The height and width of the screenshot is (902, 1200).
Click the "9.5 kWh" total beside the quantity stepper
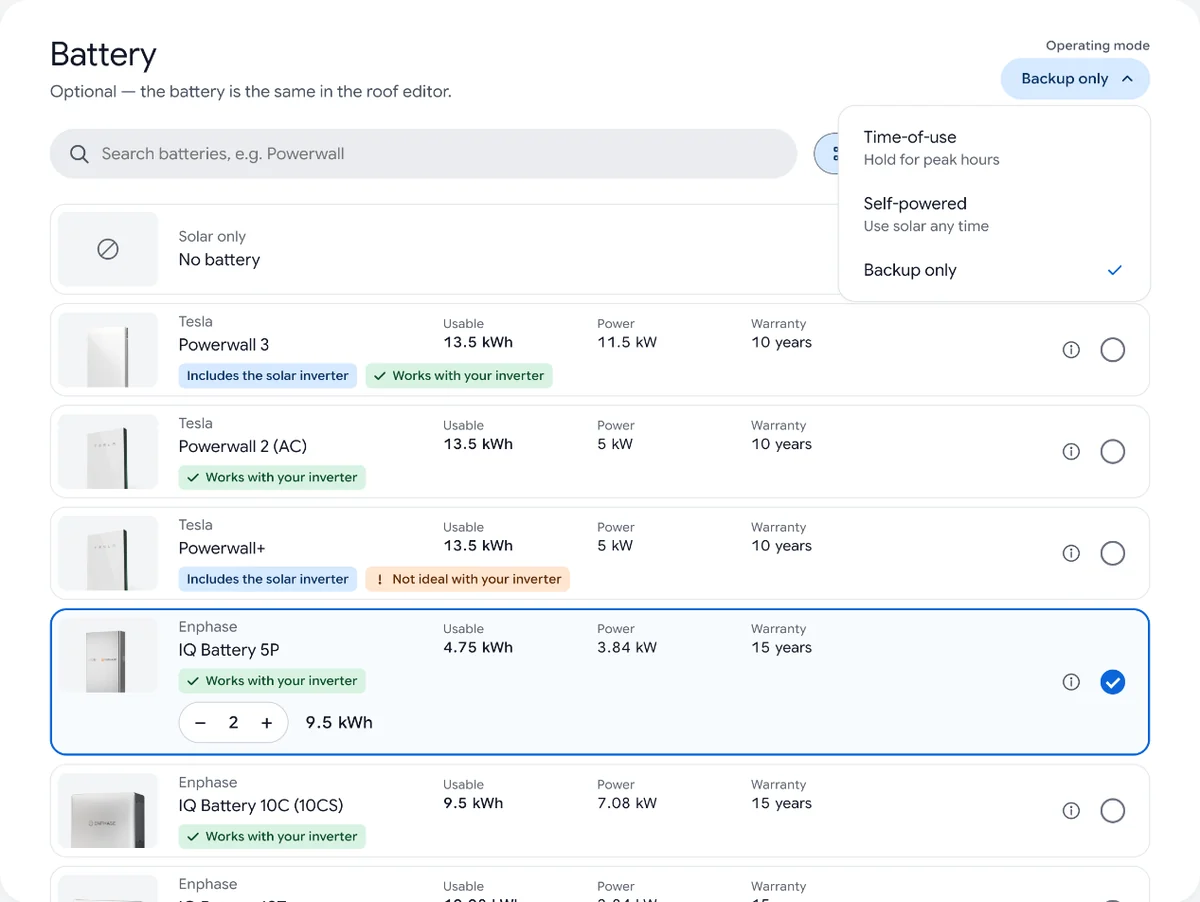[339, 723]
